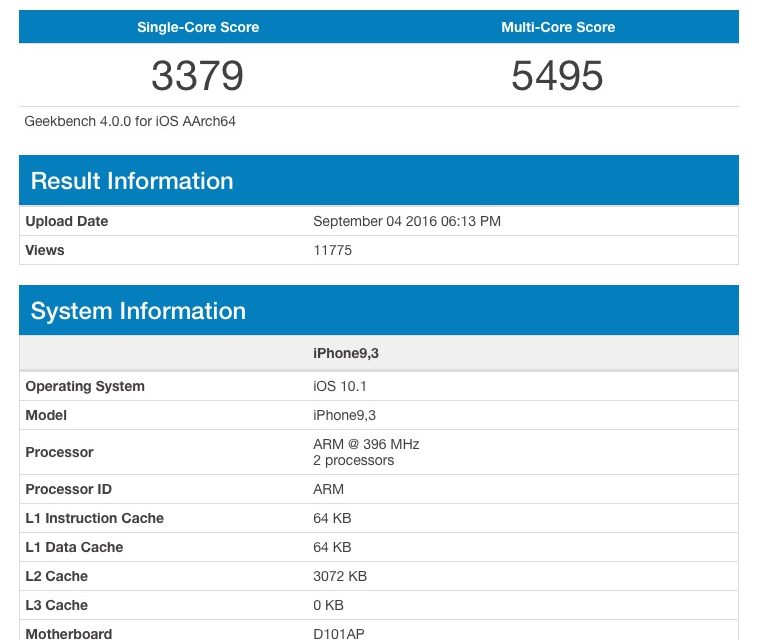
Task: Select the Model value iPhone9,3
Action: click(344, 415)
